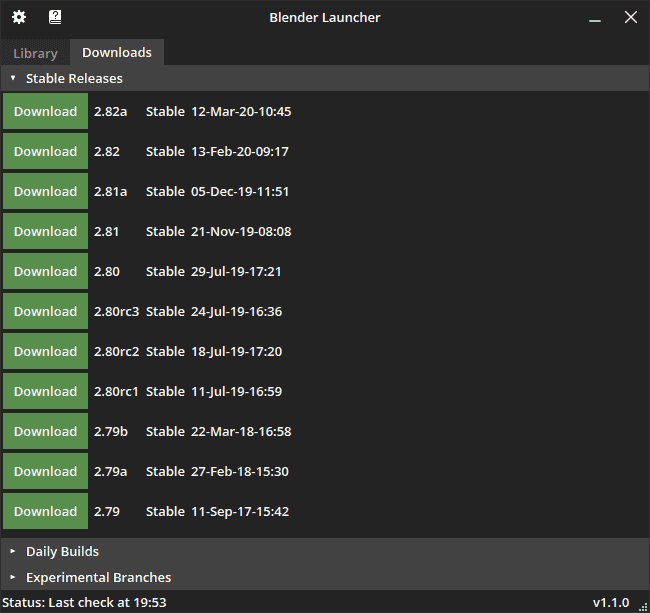The width and height of the screenshot is (650, 613).
Task: Click the 2.80rc1 version label
Action: (x=116, y=392)
